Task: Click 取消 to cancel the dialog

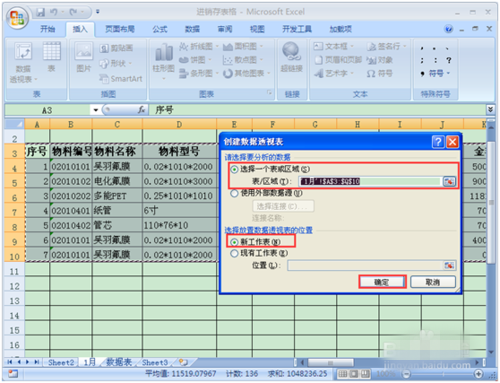Action: [x=433, y=282]
